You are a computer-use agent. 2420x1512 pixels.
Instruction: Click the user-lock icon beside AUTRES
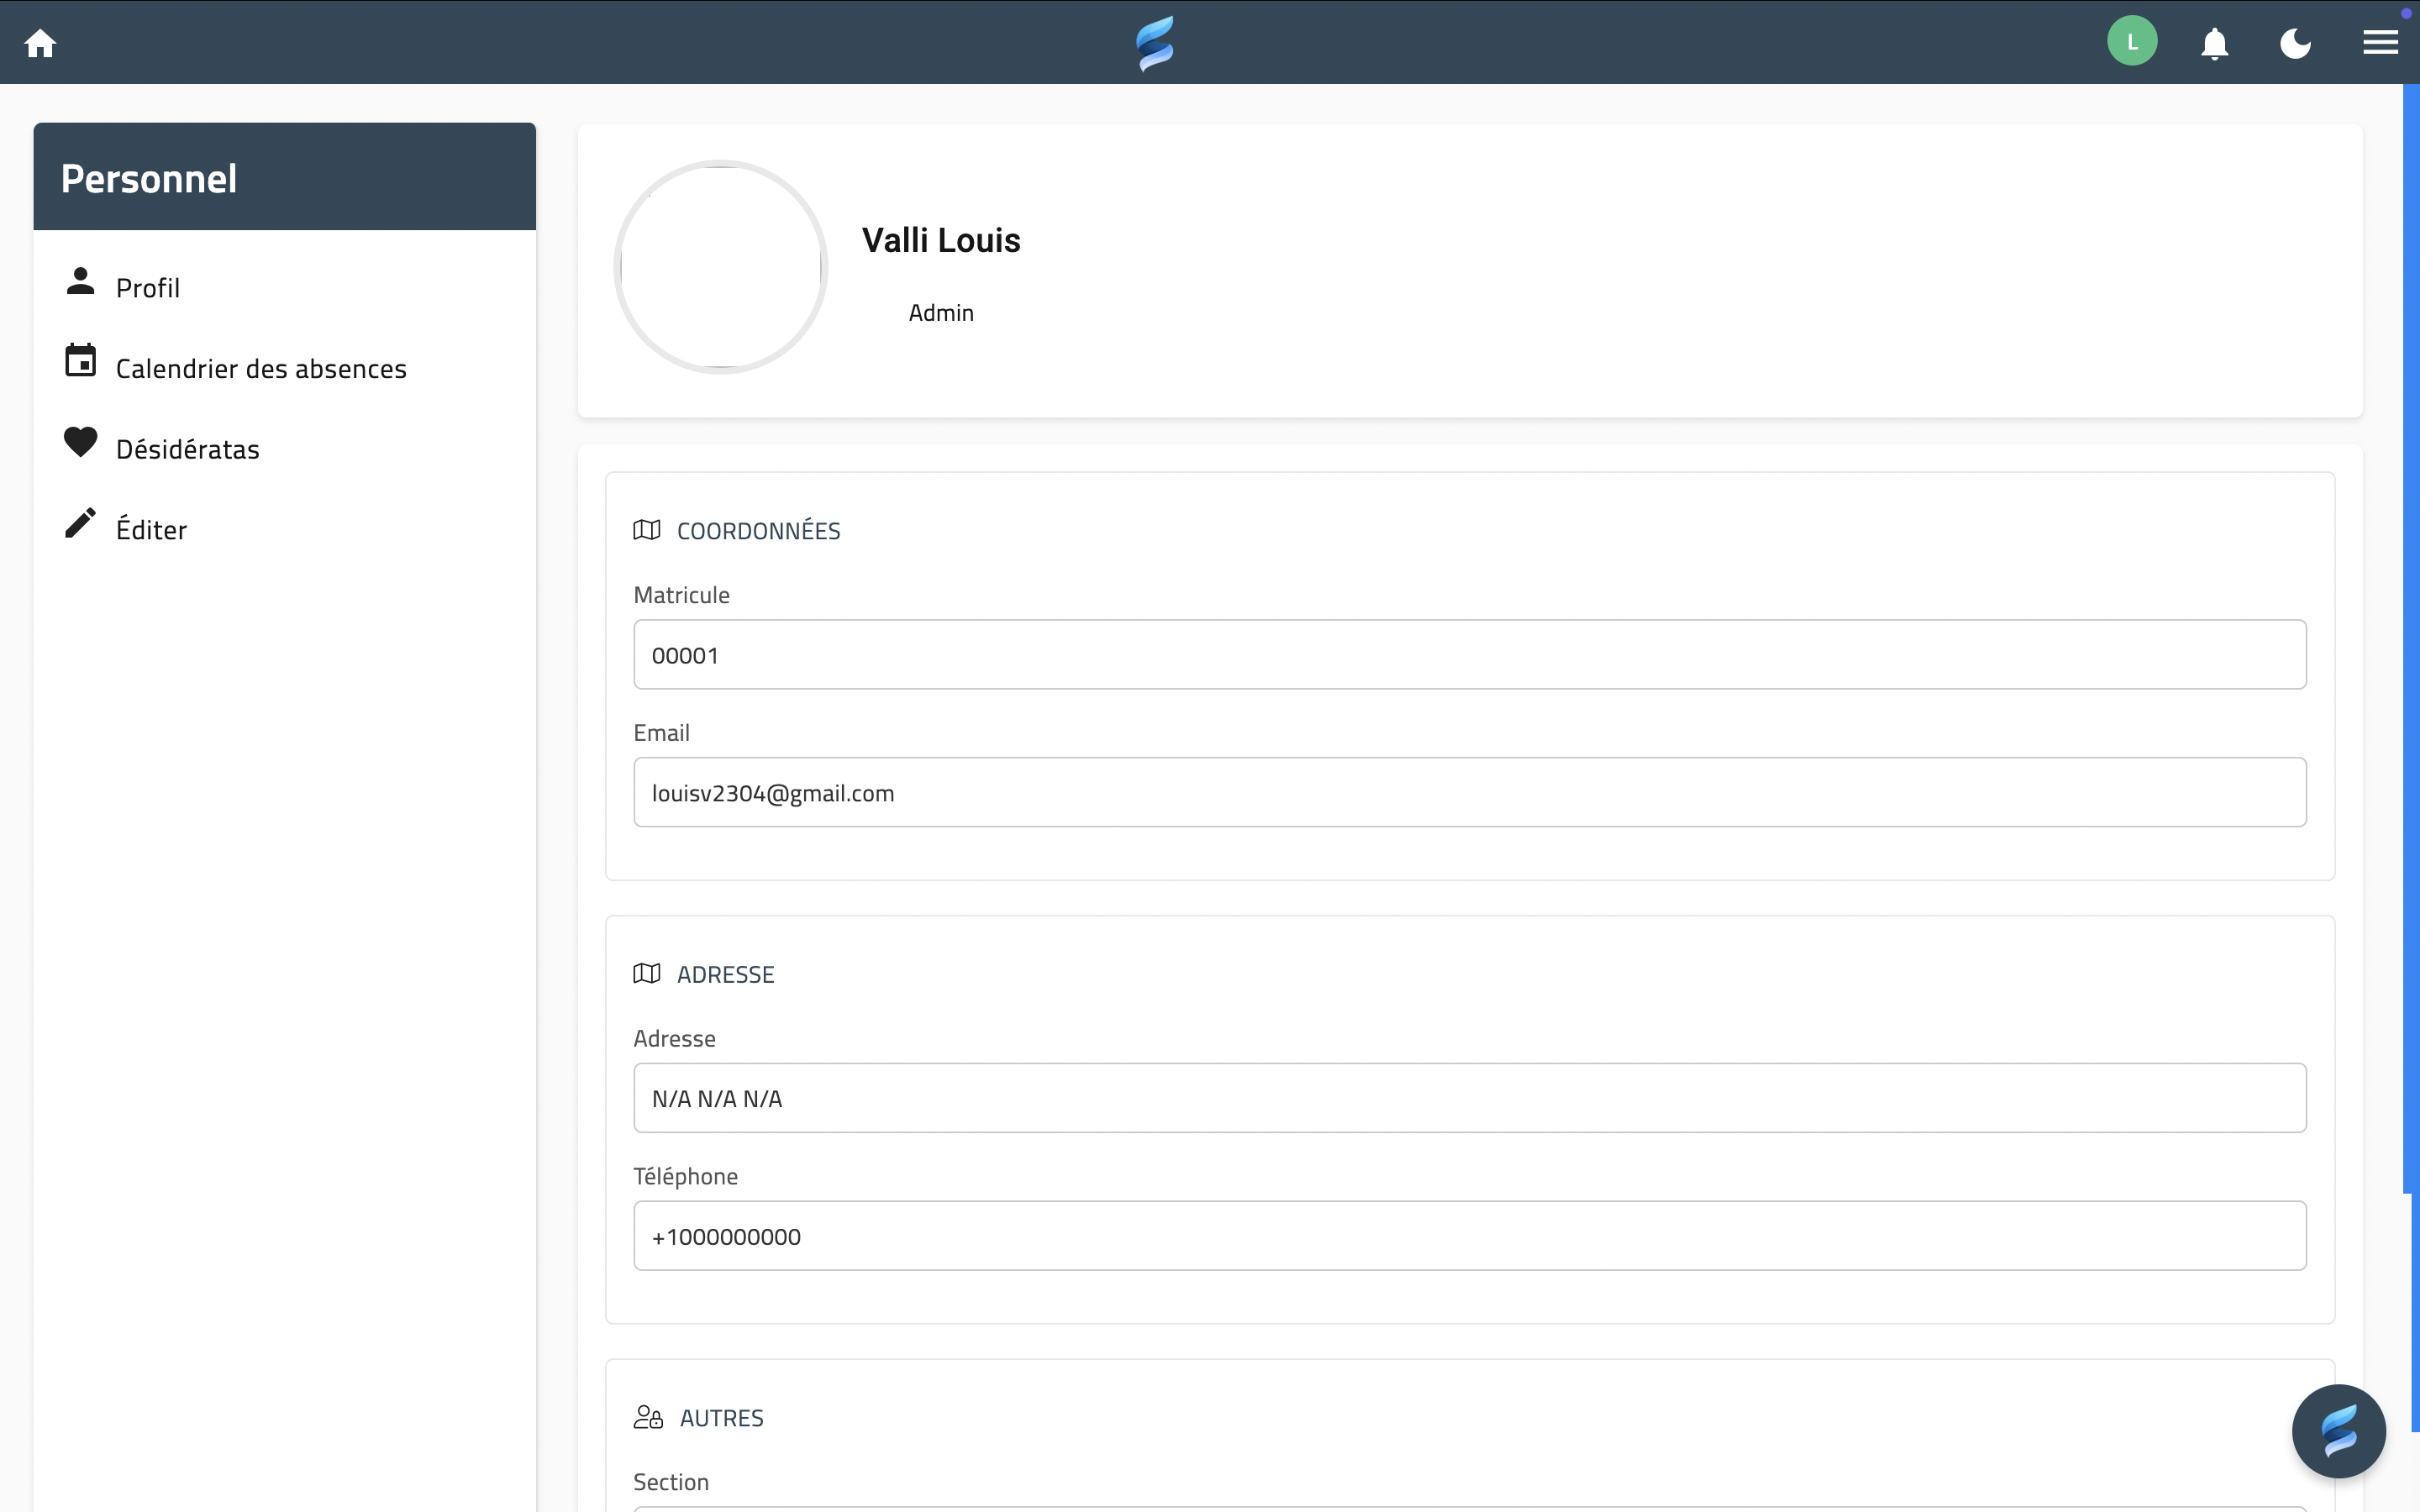tap(648, 1417)
